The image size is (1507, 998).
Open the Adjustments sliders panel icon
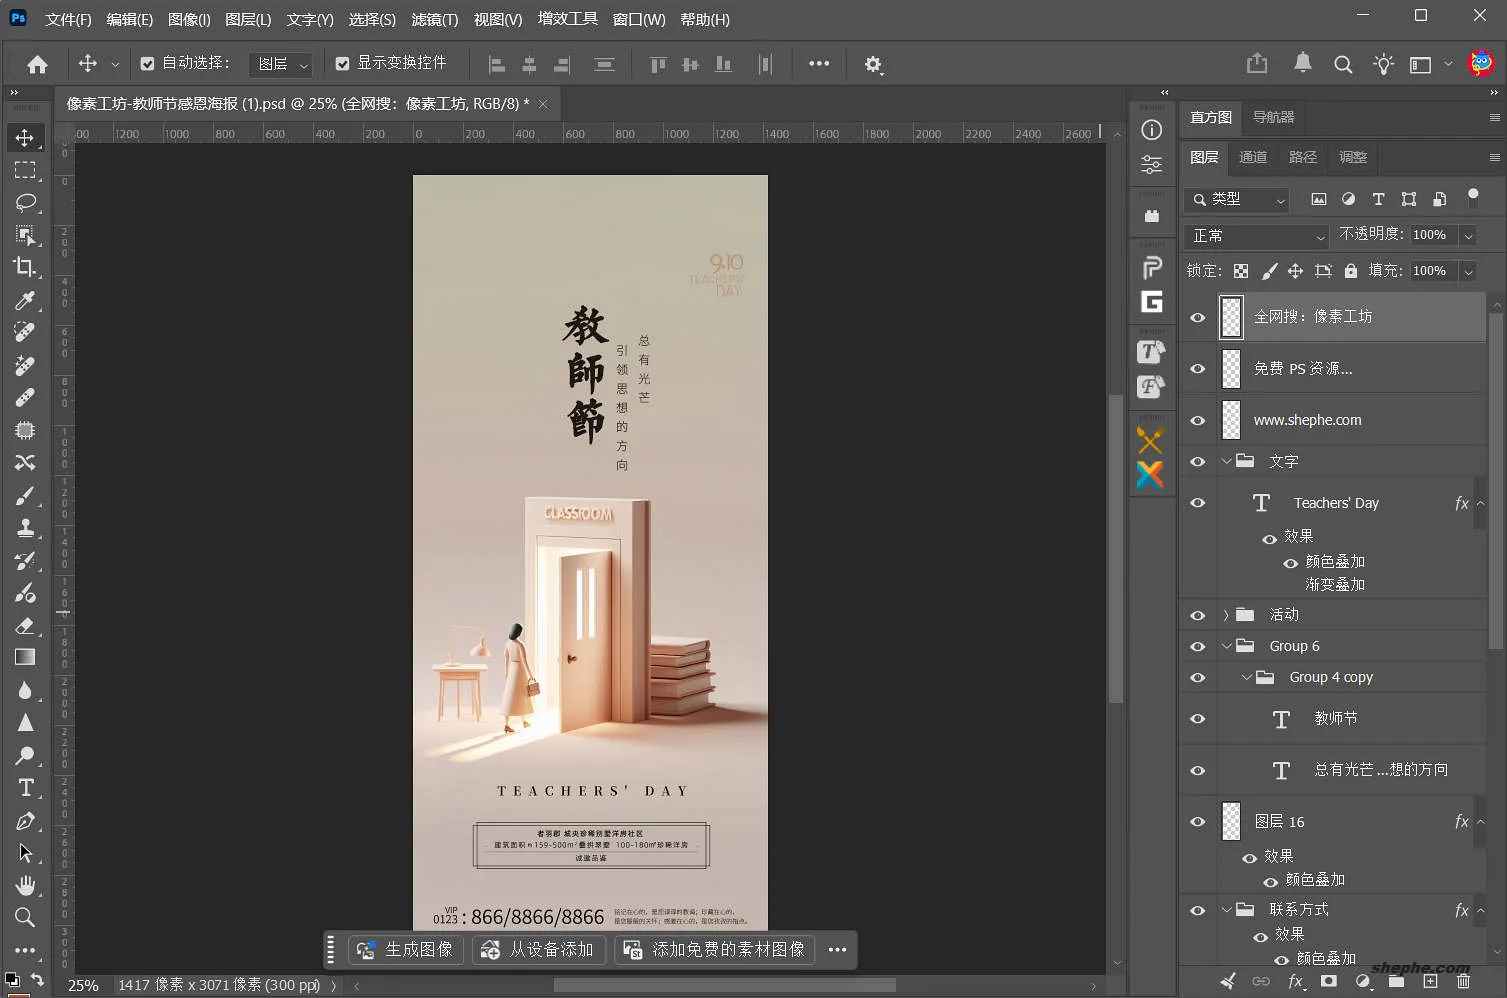[x=1152, y=164]
